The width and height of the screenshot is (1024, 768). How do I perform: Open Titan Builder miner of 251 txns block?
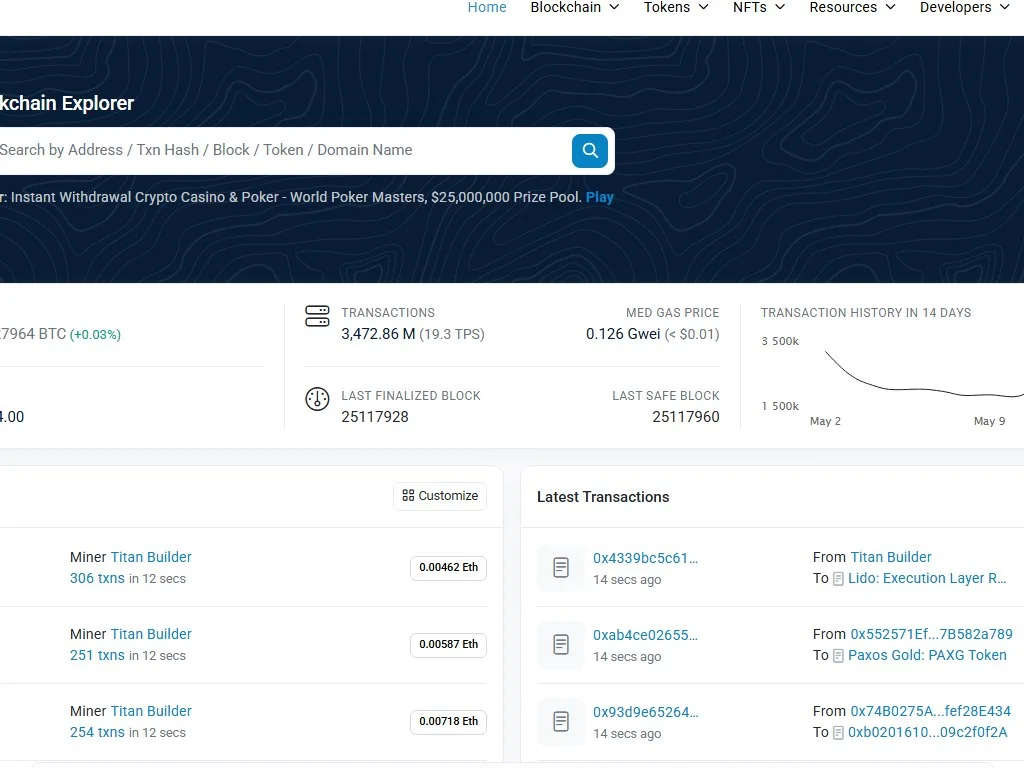(151, 634)
